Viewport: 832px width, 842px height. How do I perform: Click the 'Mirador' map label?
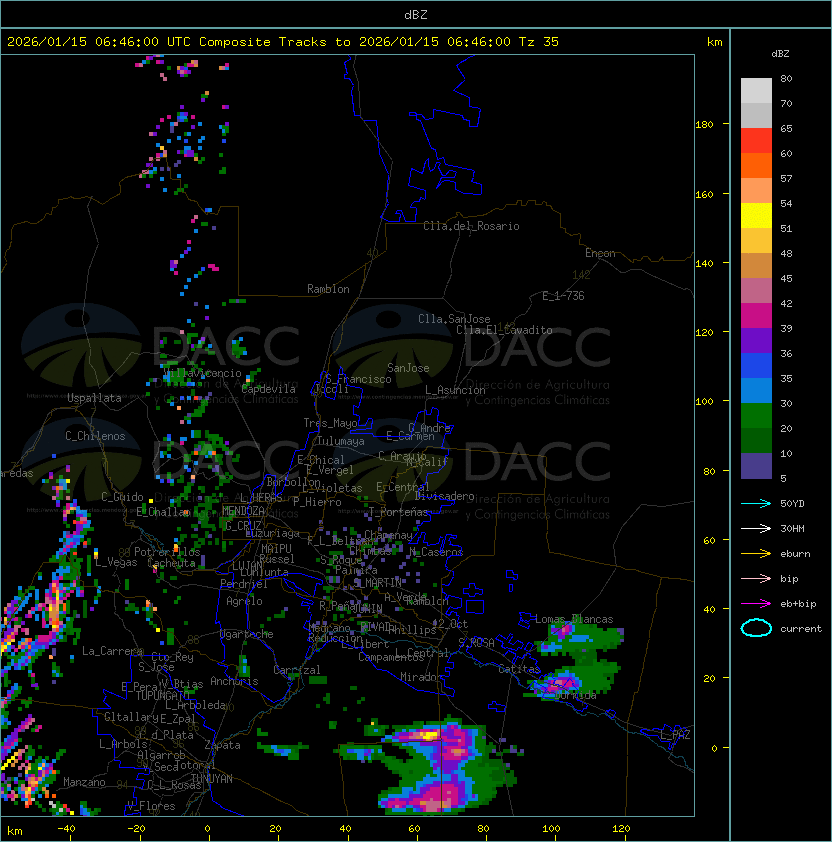tap(422, 677)
